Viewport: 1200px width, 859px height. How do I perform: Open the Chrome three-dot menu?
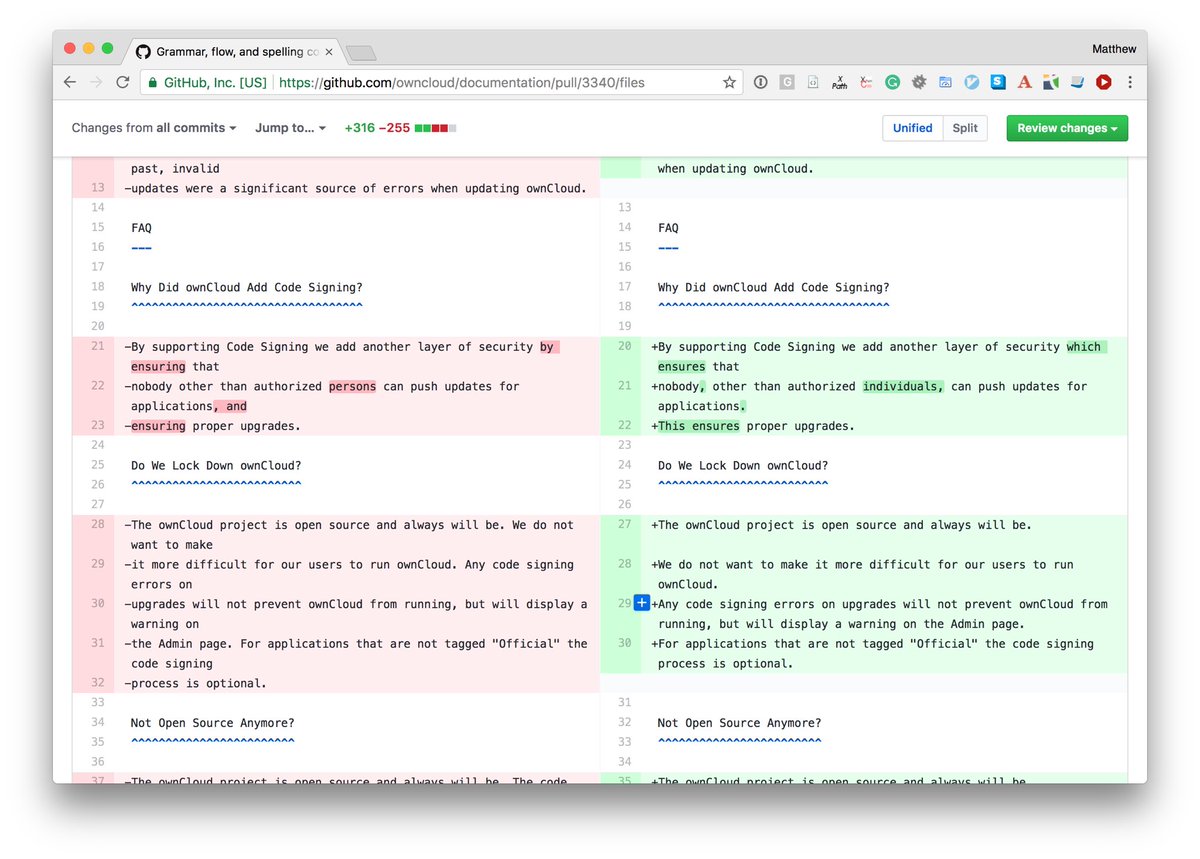pyautogui.click(x=1130, y=83)
